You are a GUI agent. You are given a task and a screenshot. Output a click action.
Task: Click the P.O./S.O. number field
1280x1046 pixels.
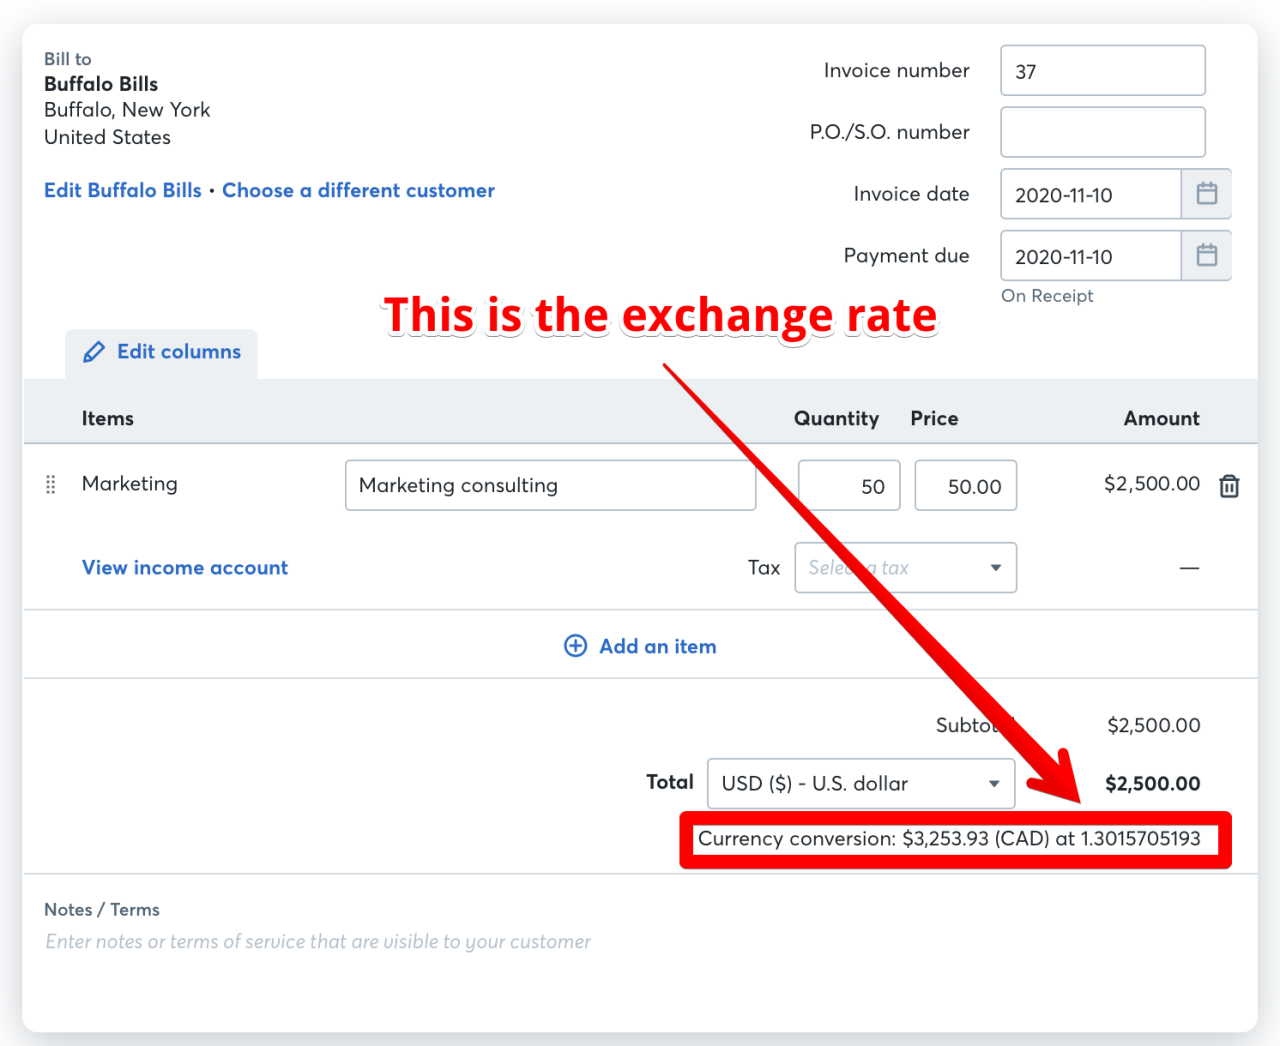coord(1103,132)
